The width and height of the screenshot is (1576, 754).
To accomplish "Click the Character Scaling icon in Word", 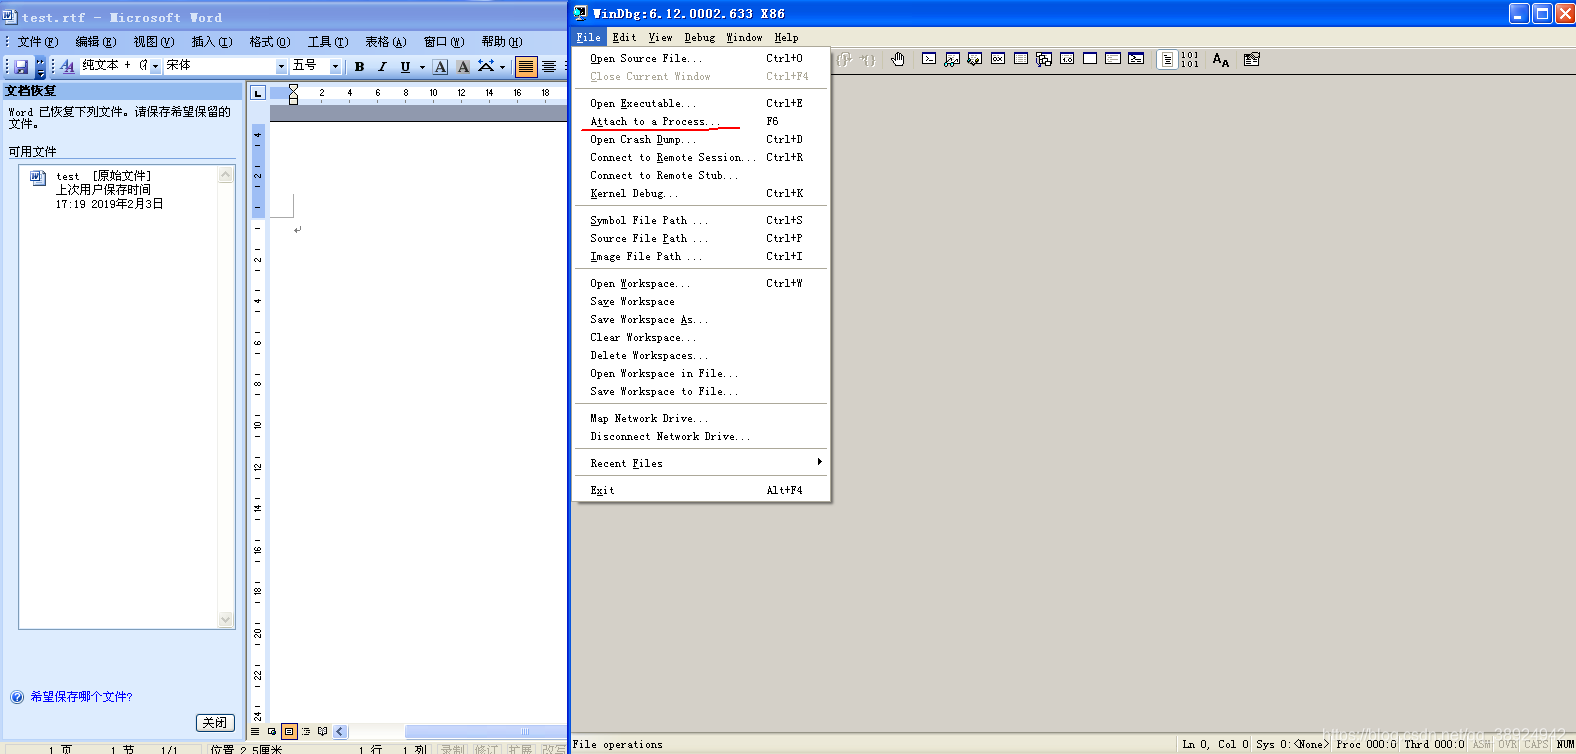I will pos(486,67).
